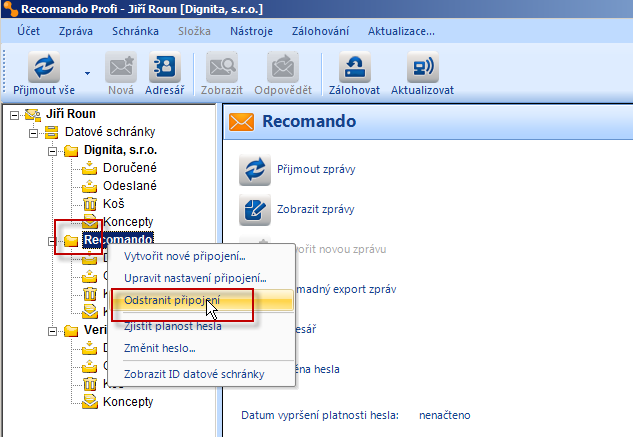Screen dimensions: 633x437
Task: Collapse the Dignita, s.r.o. folder node
Action: click(x=52, y=151)
